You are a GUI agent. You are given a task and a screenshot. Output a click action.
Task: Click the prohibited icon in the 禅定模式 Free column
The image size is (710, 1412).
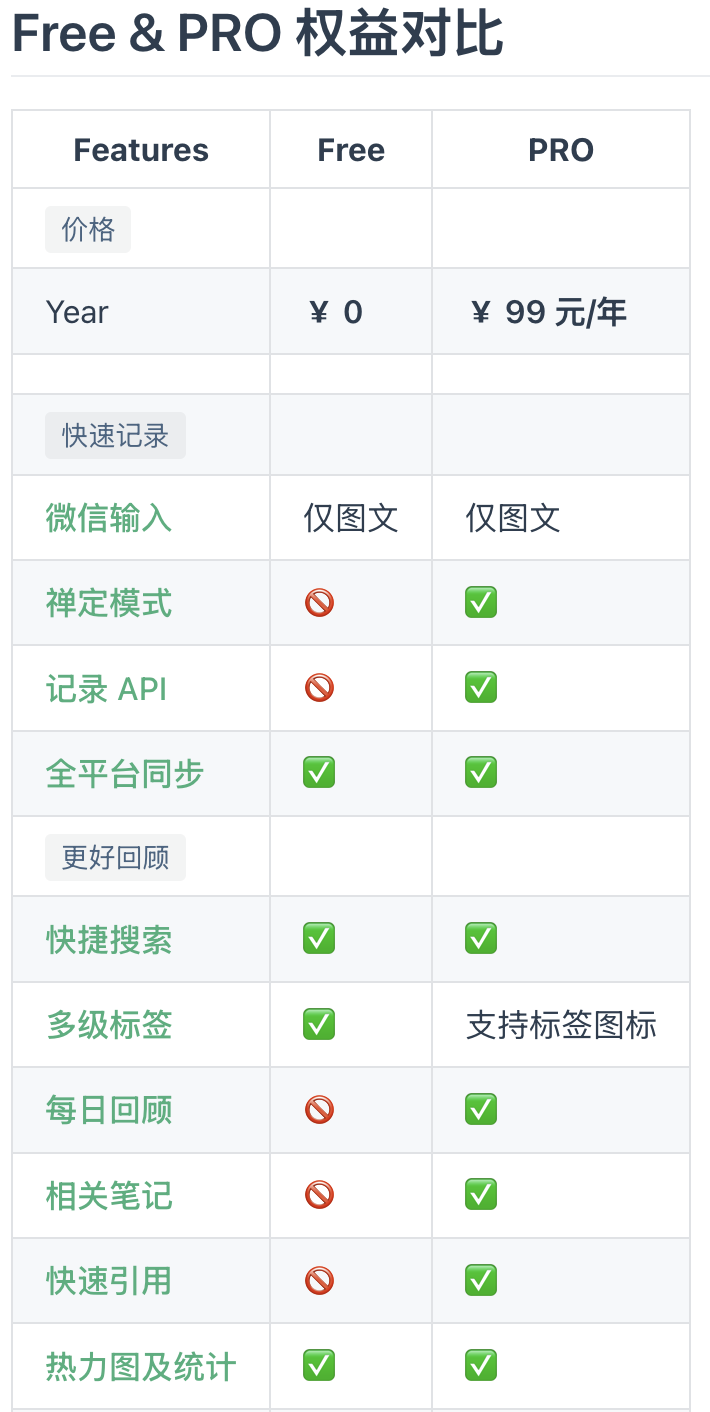319,603
